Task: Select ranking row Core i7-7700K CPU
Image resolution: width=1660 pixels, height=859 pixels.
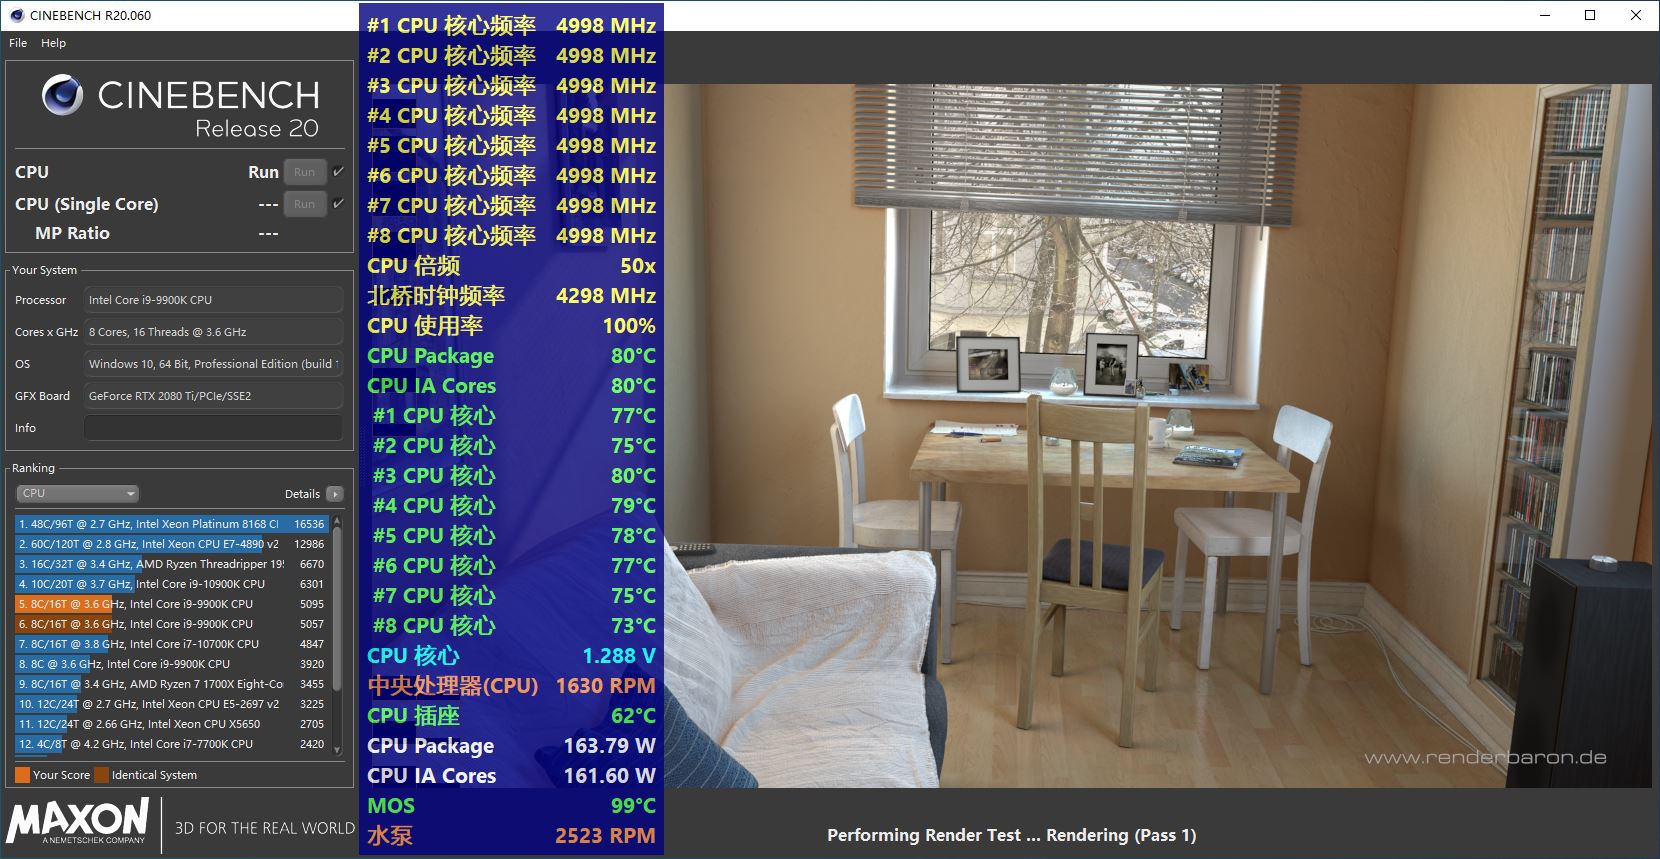Action: (x=171, y=744)
